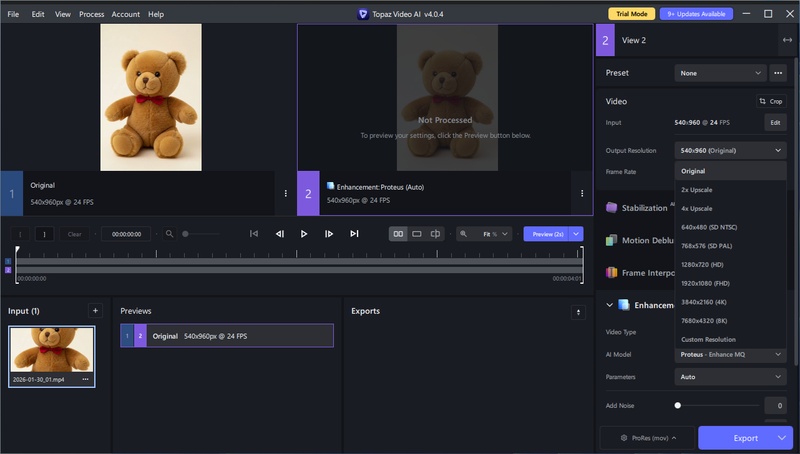
Task: Click the Add Noise value field
Action: pyautogui.click(x=776, y=406)
